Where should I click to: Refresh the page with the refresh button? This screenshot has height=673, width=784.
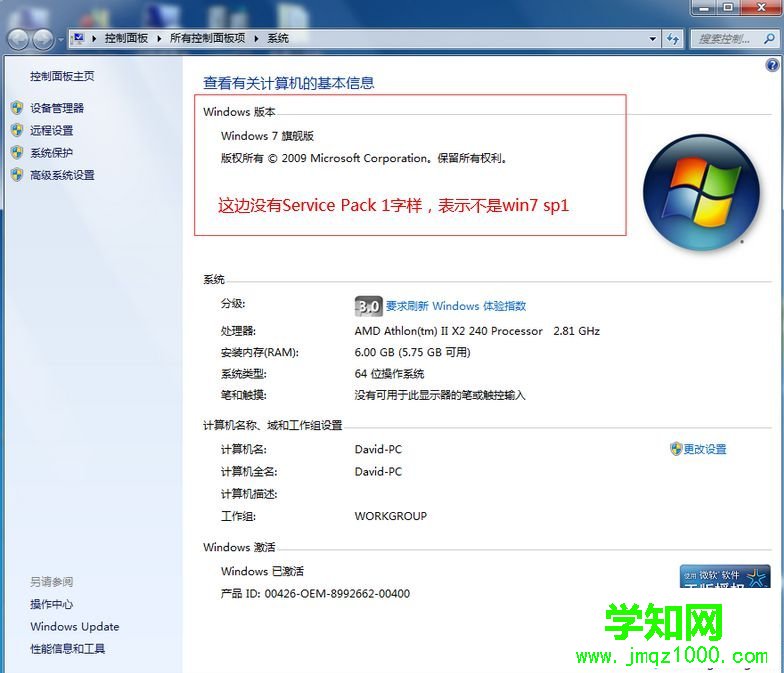[x=673, y=38]
